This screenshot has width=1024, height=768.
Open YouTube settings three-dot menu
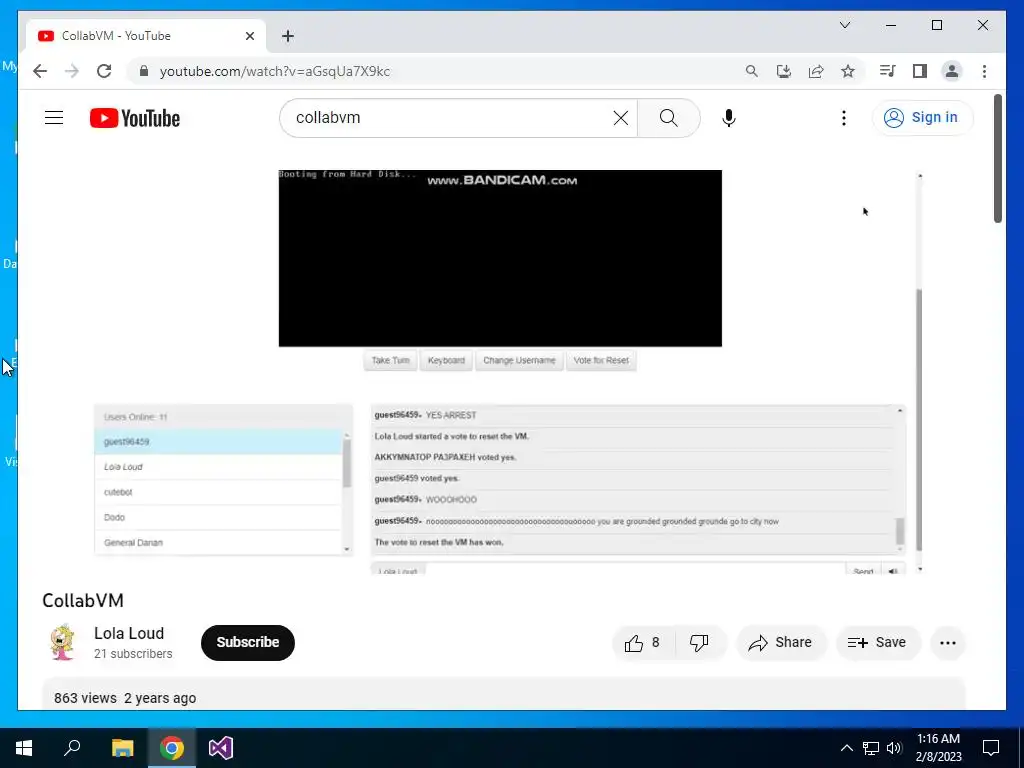844,118
